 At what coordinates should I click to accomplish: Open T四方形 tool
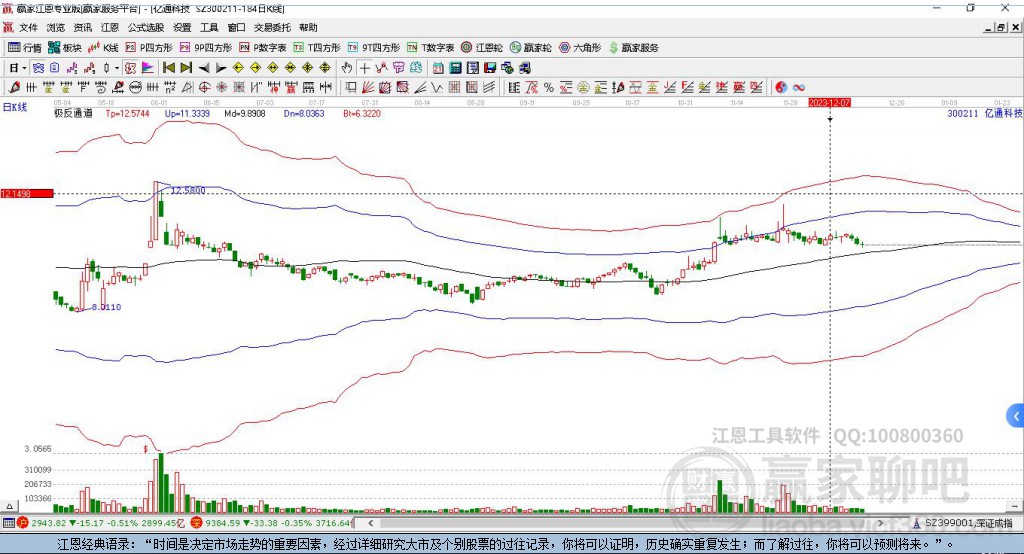317,48
